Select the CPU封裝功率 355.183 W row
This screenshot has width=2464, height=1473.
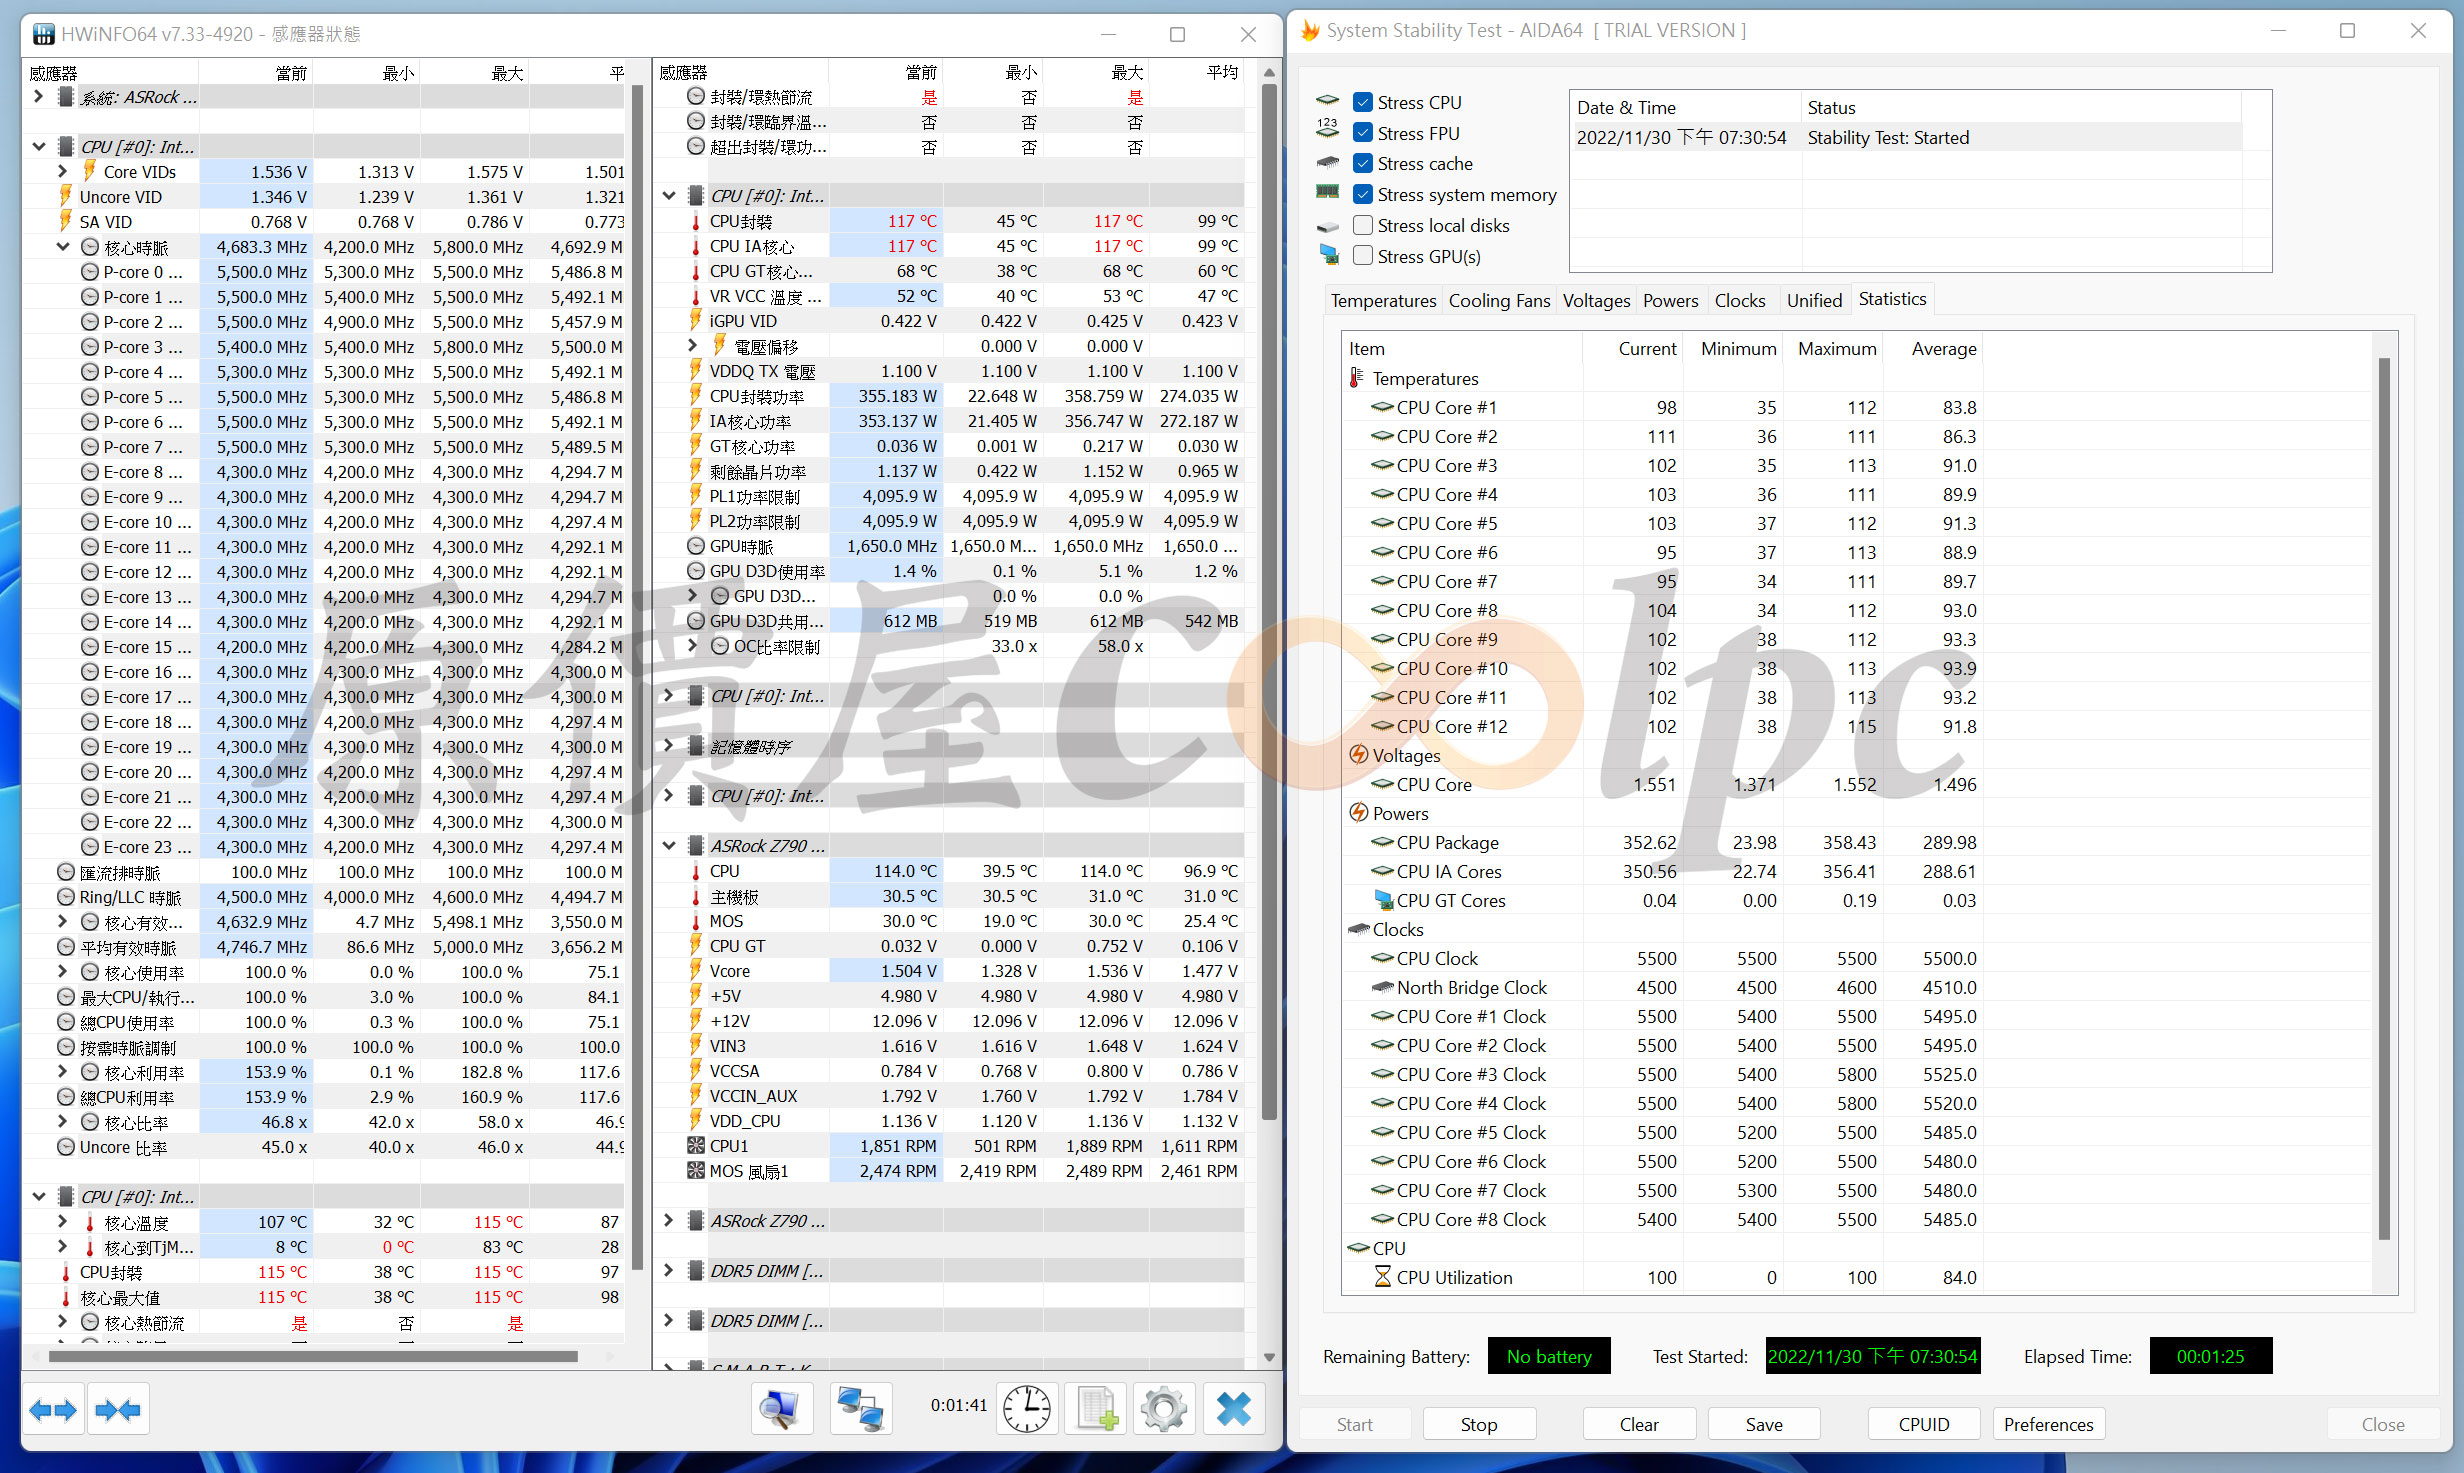coord(949,396)
